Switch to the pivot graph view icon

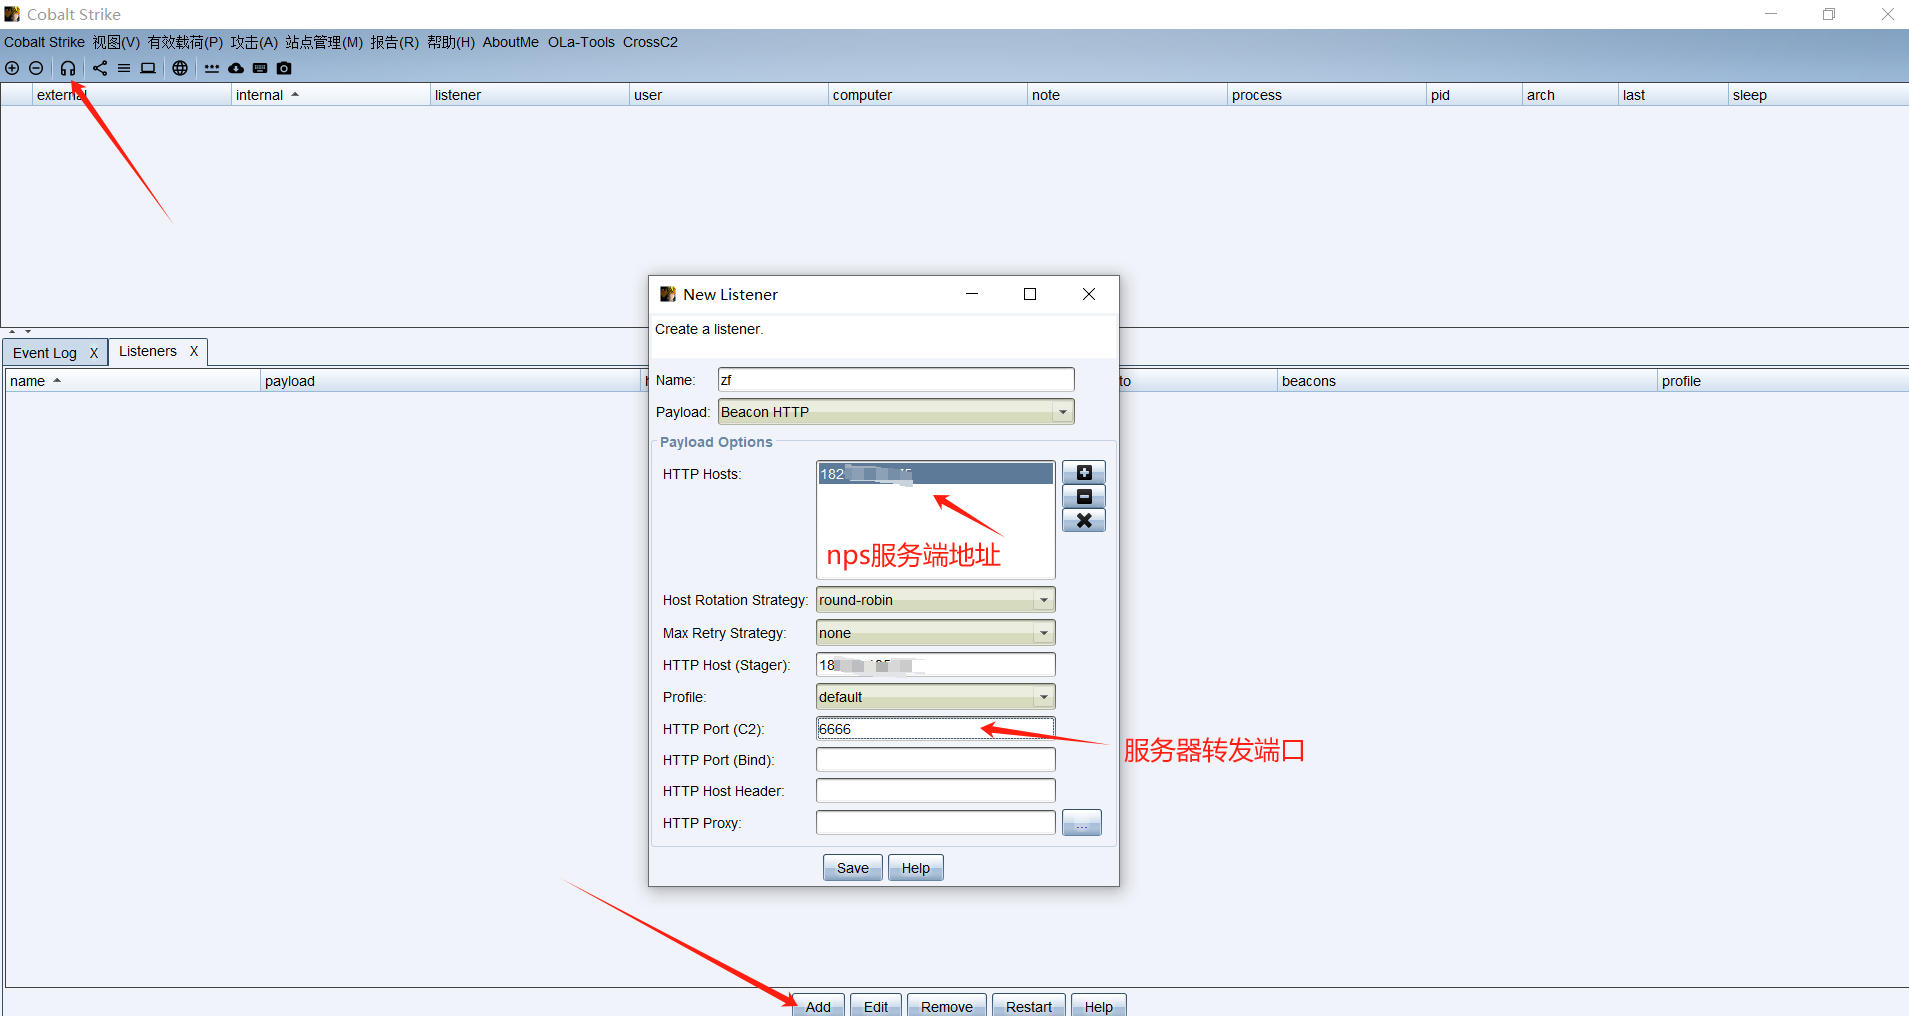click(100, 68)
